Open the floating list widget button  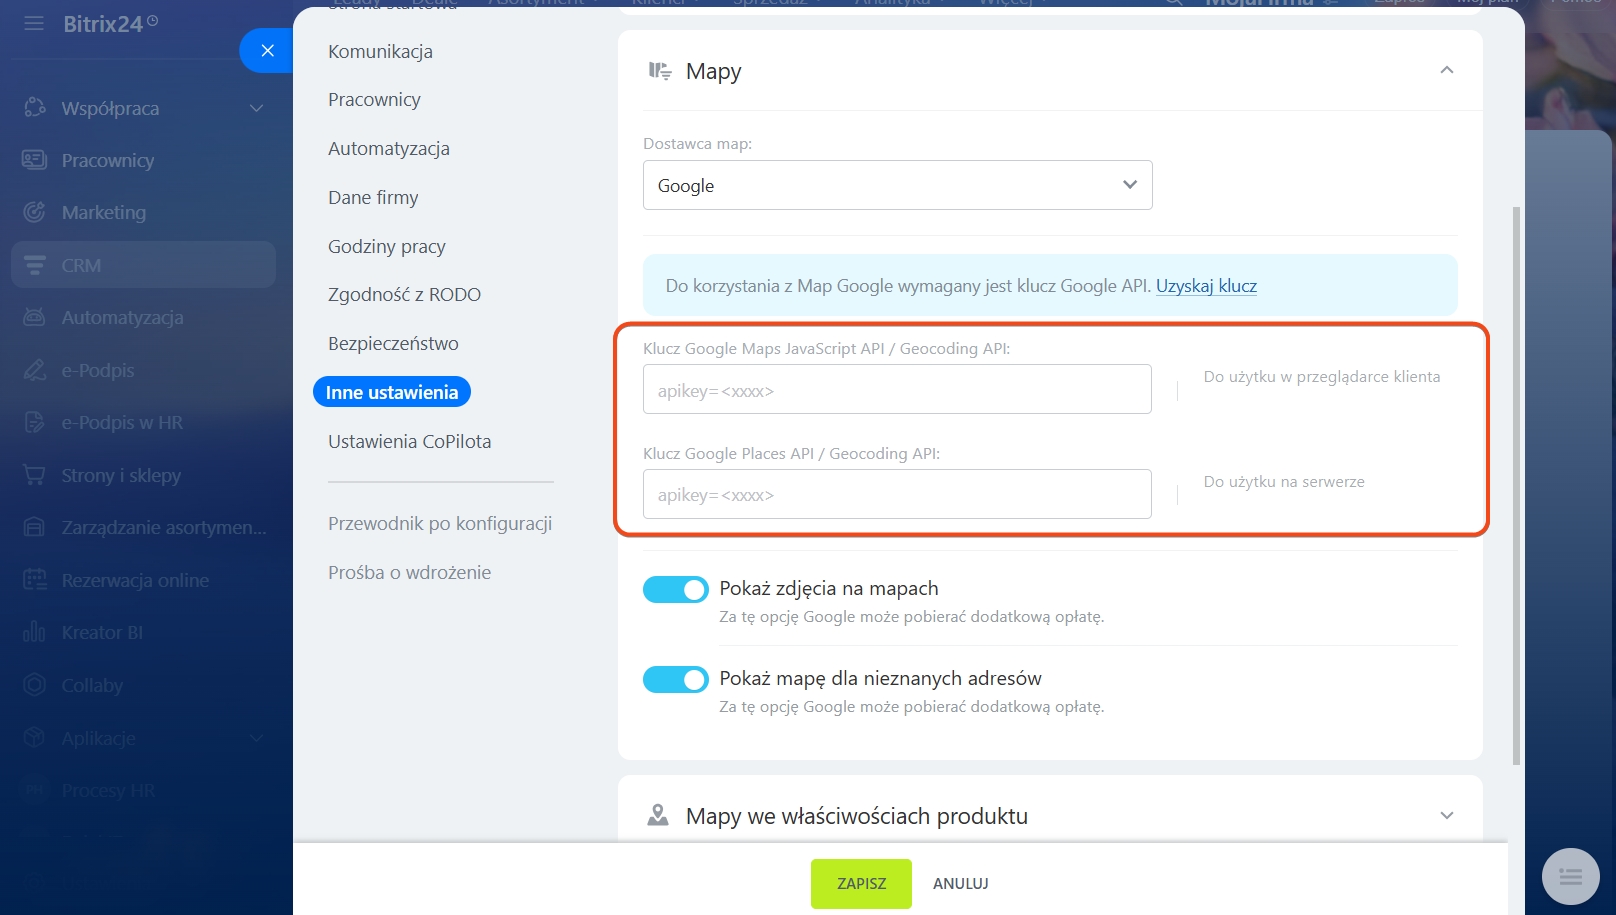click(x=1571, y=877)
